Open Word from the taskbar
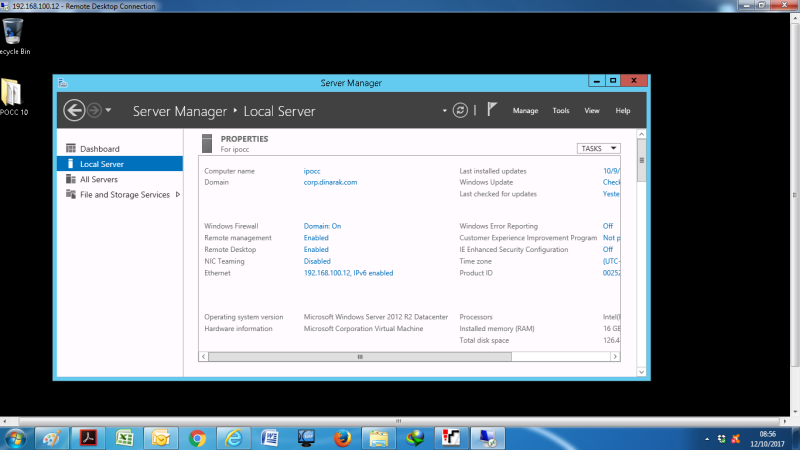 coord(269,438)
